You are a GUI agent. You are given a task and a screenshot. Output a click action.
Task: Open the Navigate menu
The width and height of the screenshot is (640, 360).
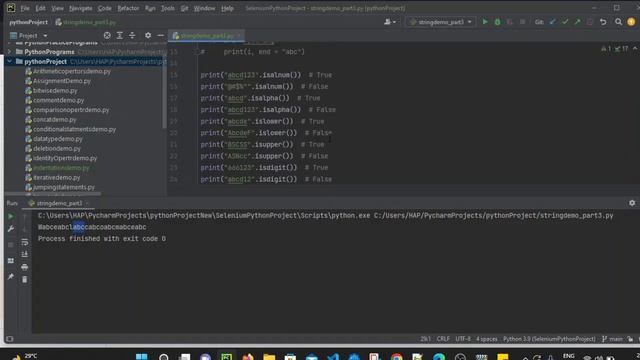click(80, 8)
